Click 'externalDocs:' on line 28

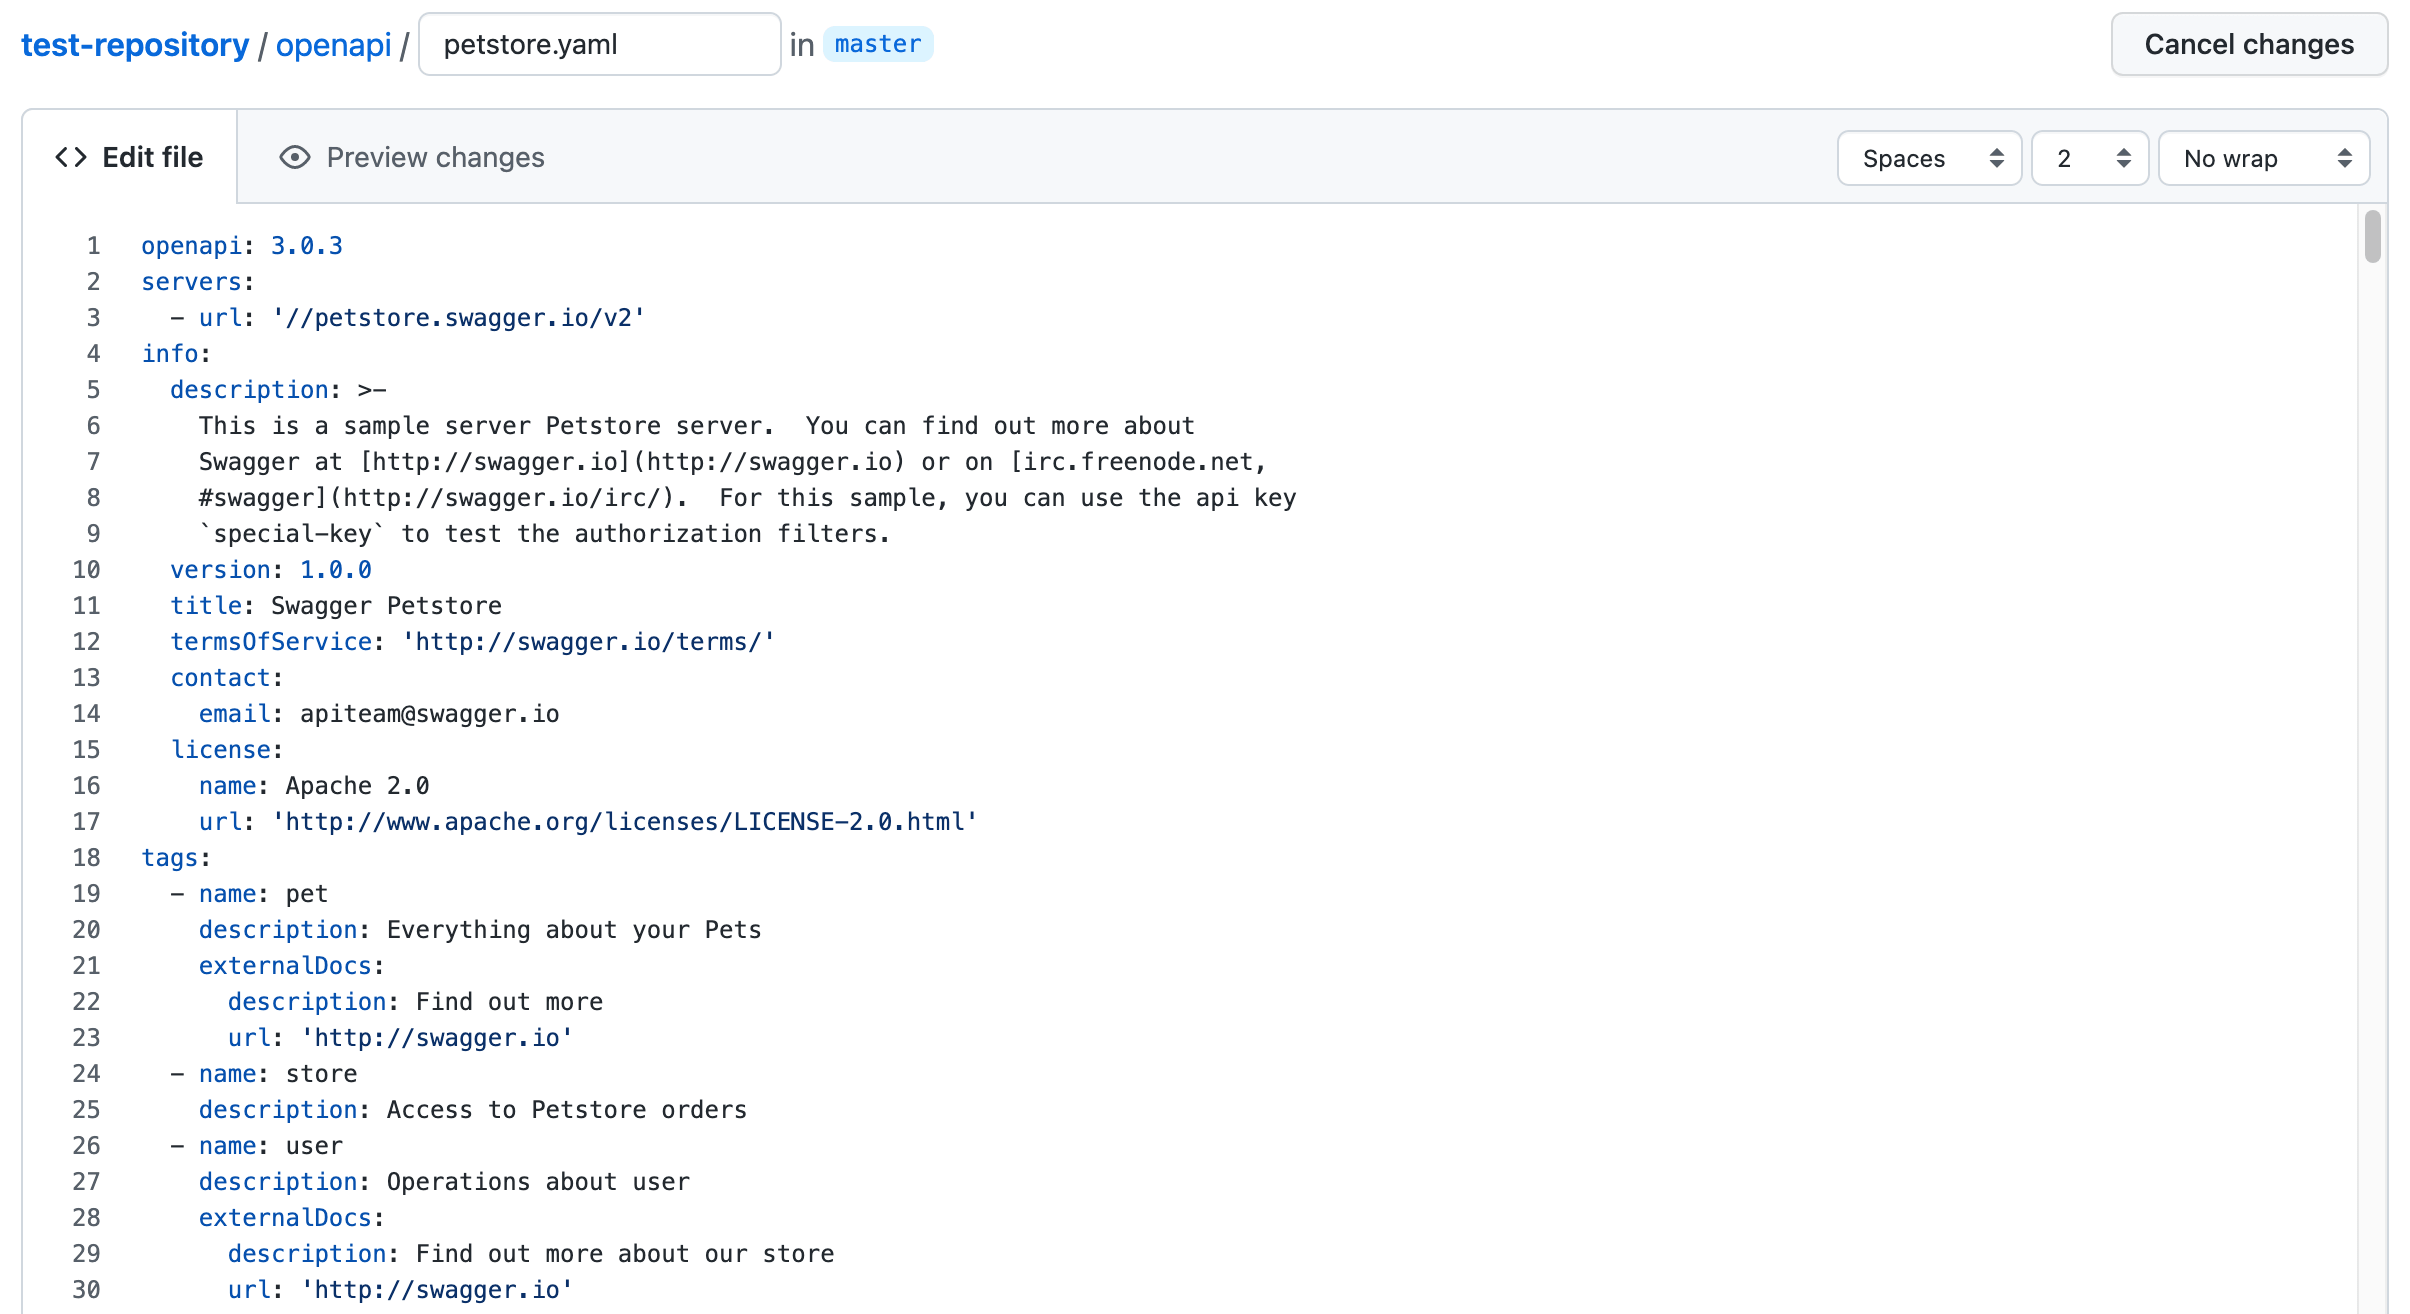[x=292, y=1218]
